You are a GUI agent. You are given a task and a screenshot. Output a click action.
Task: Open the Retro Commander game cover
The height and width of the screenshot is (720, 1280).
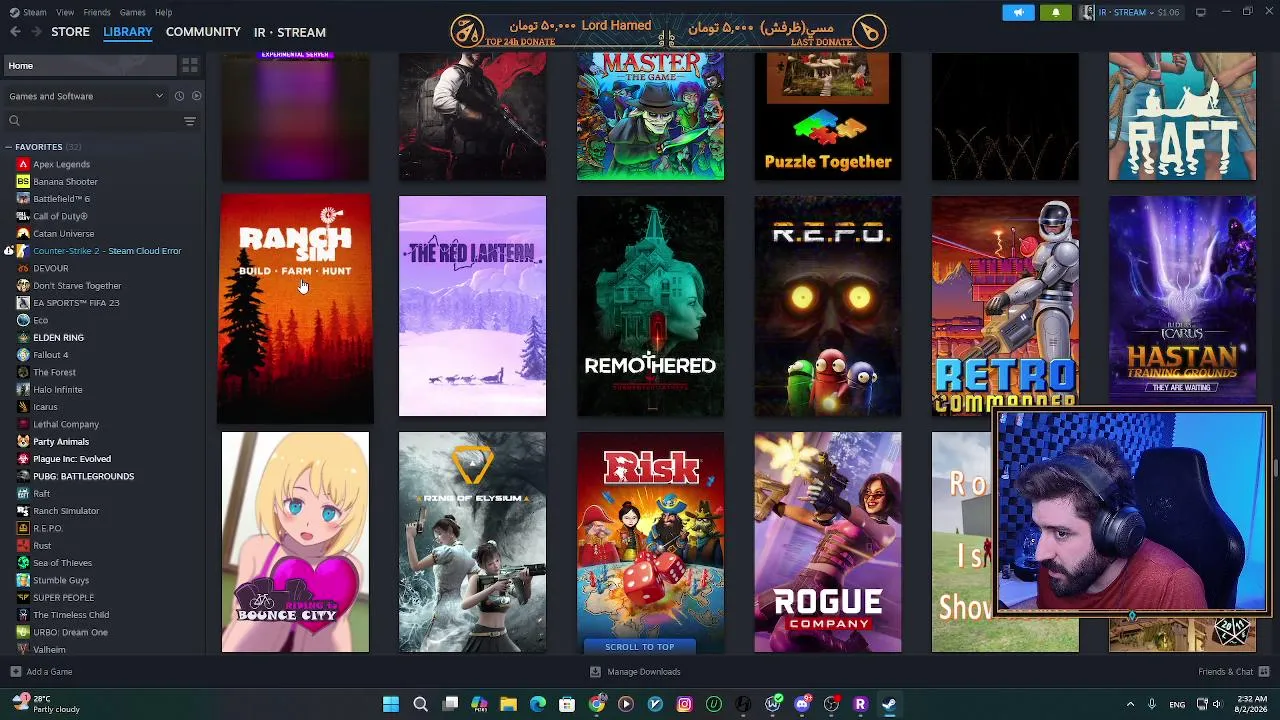(1005, 304)
